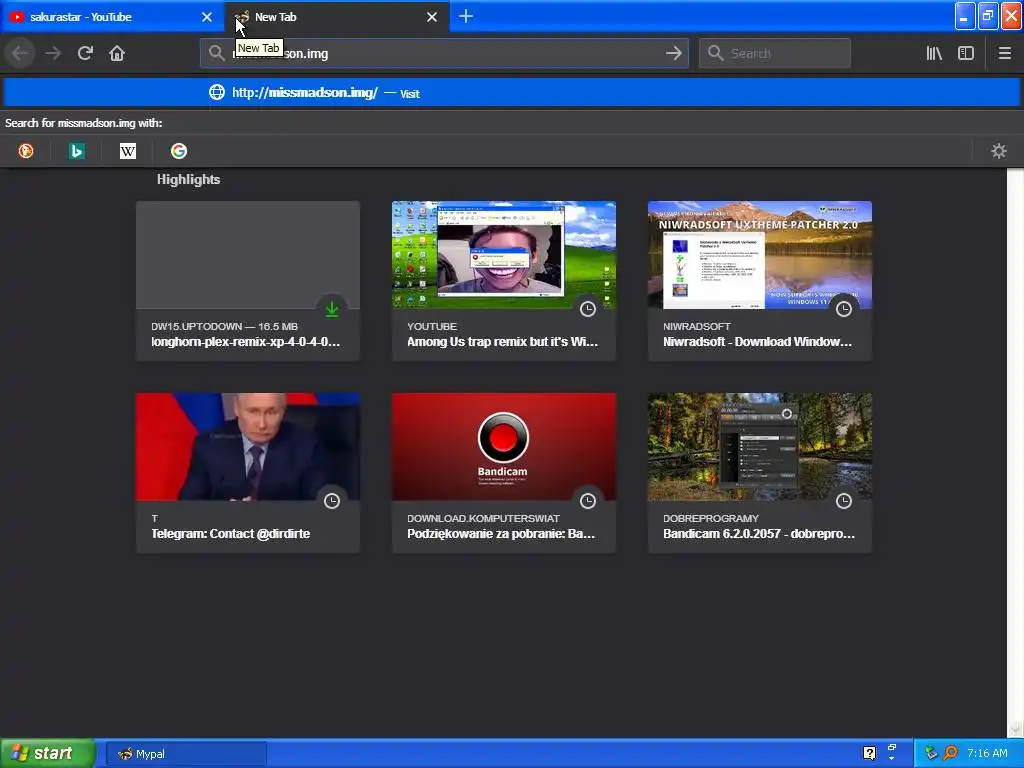
Task: Switch to the sakurastar - YouTube tab
Action: [x=112, y=17]
